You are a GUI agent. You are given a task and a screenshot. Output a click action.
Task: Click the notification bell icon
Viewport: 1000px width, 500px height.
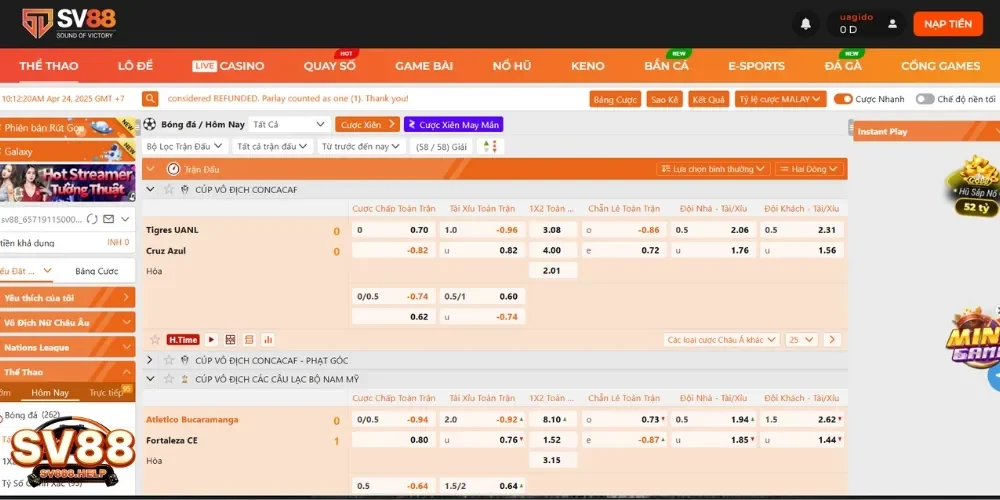coord(806,24)
